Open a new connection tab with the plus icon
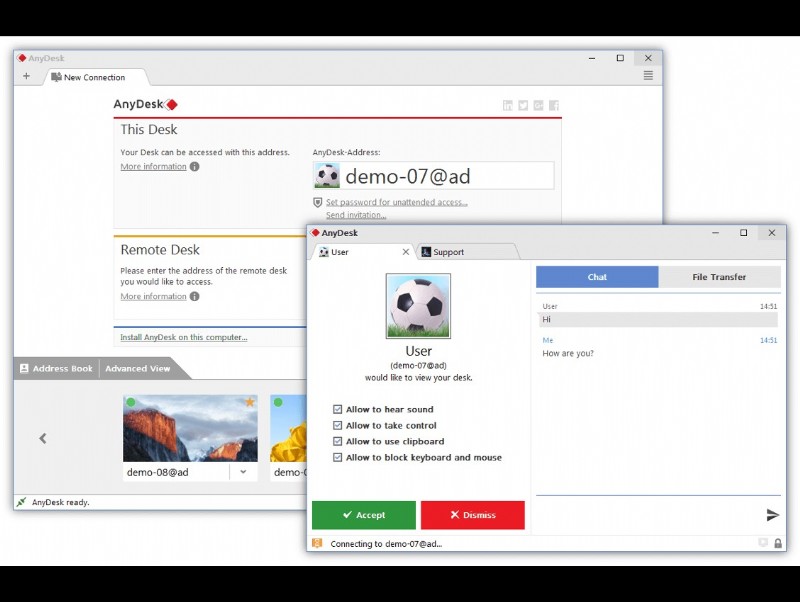Screen dimensions: 800x602 (27, 76)
